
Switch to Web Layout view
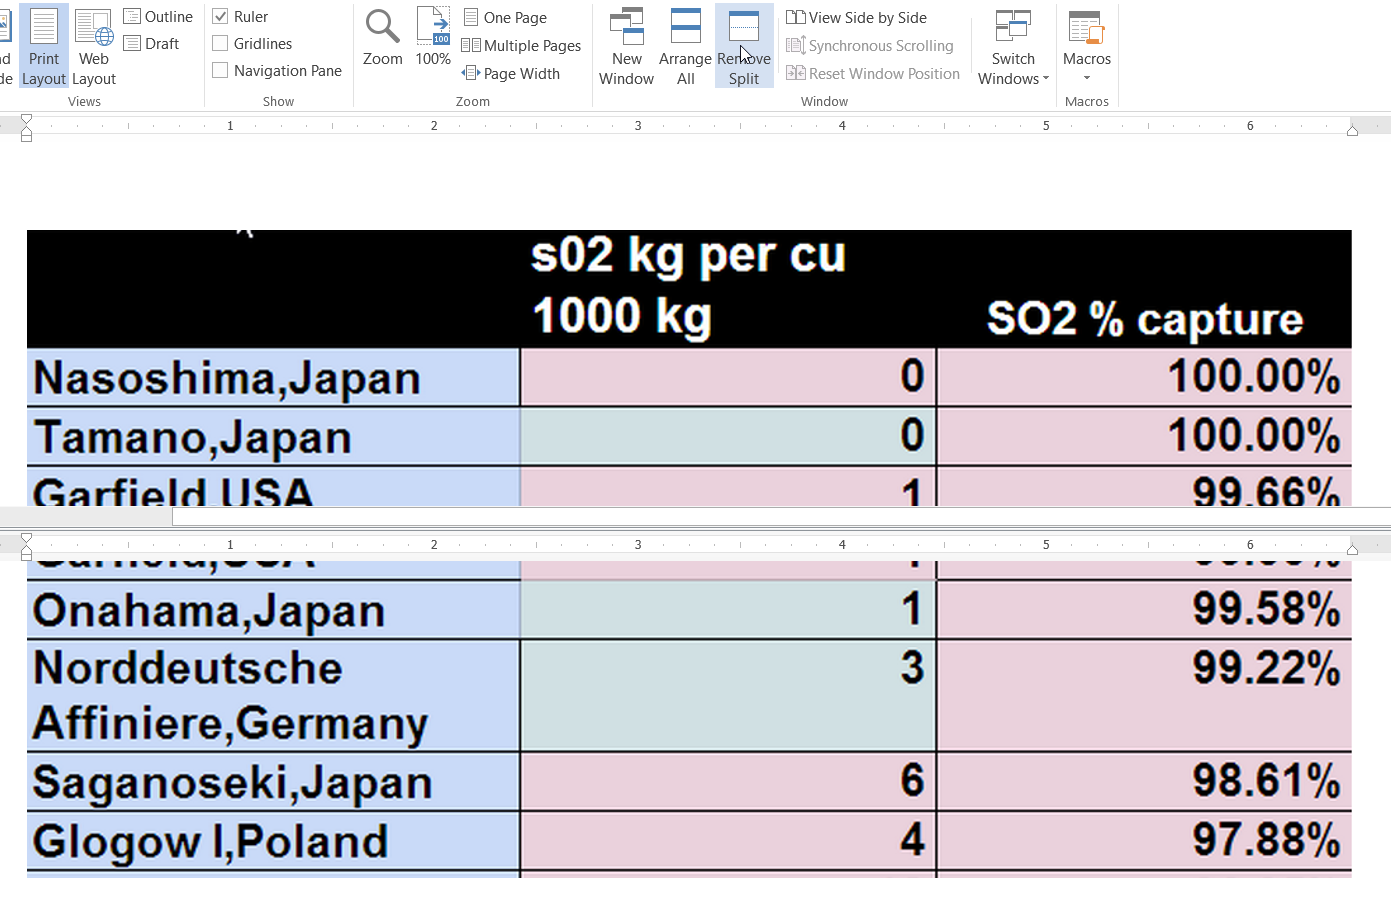(x=94, y=46)
